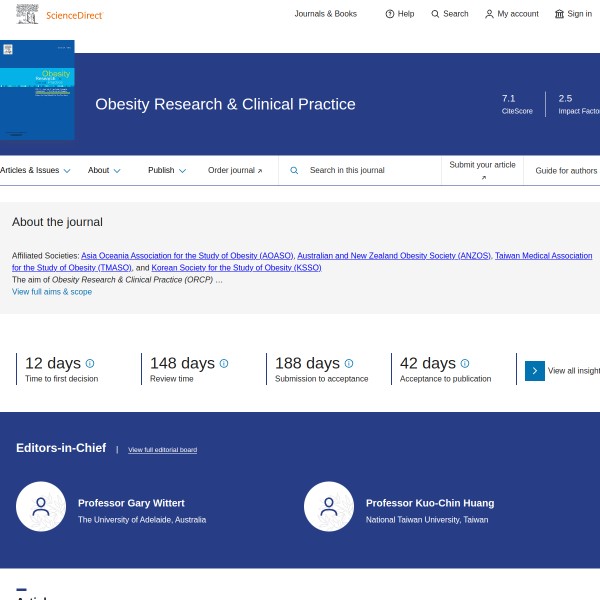This screenshot has height=600, width=600.
Task: Open Help via question mark icon
Action: point(390,14)
